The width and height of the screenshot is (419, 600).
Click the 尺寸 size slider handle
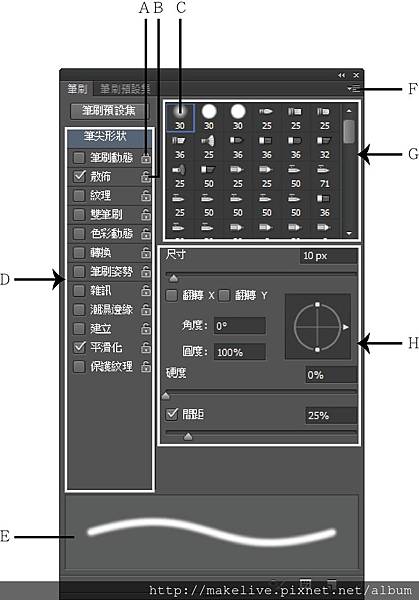[x=173, y=278]
